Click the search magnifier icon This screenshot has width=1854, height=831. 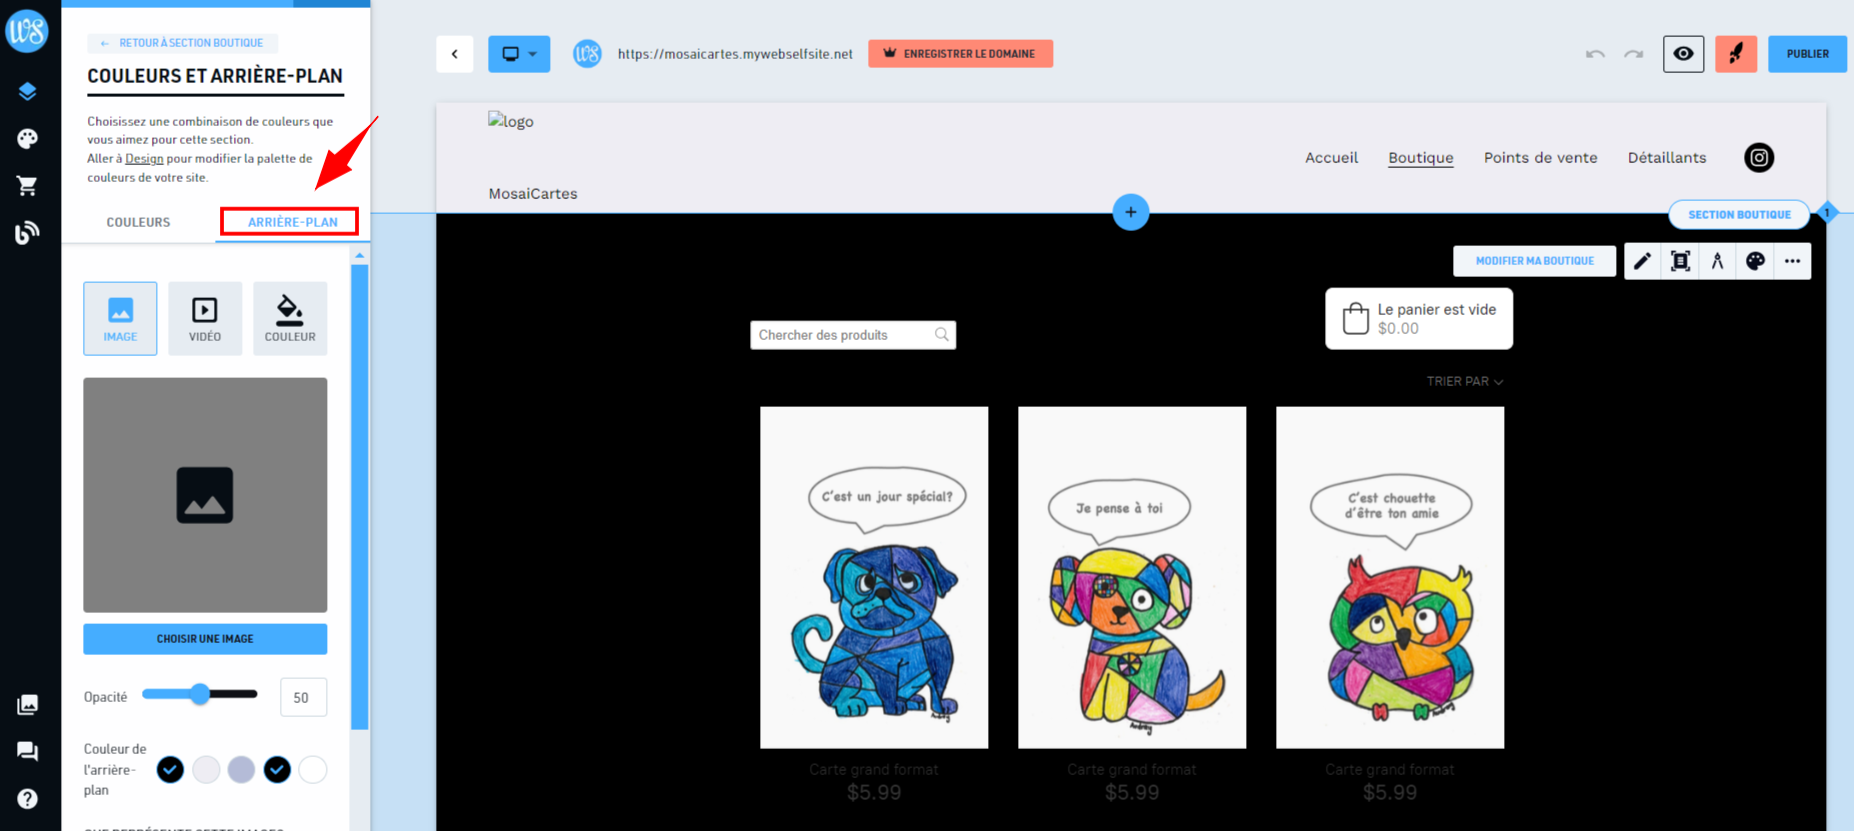[941, 335]
